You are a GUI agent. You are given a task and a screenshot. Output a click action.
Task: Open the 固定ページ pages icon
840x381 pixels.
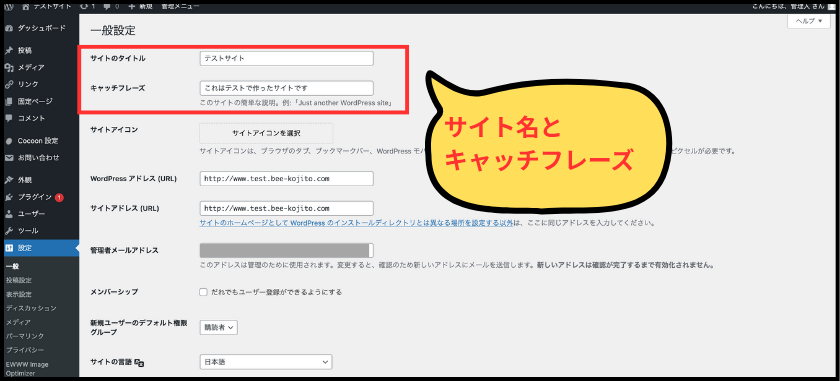point(9,101)
